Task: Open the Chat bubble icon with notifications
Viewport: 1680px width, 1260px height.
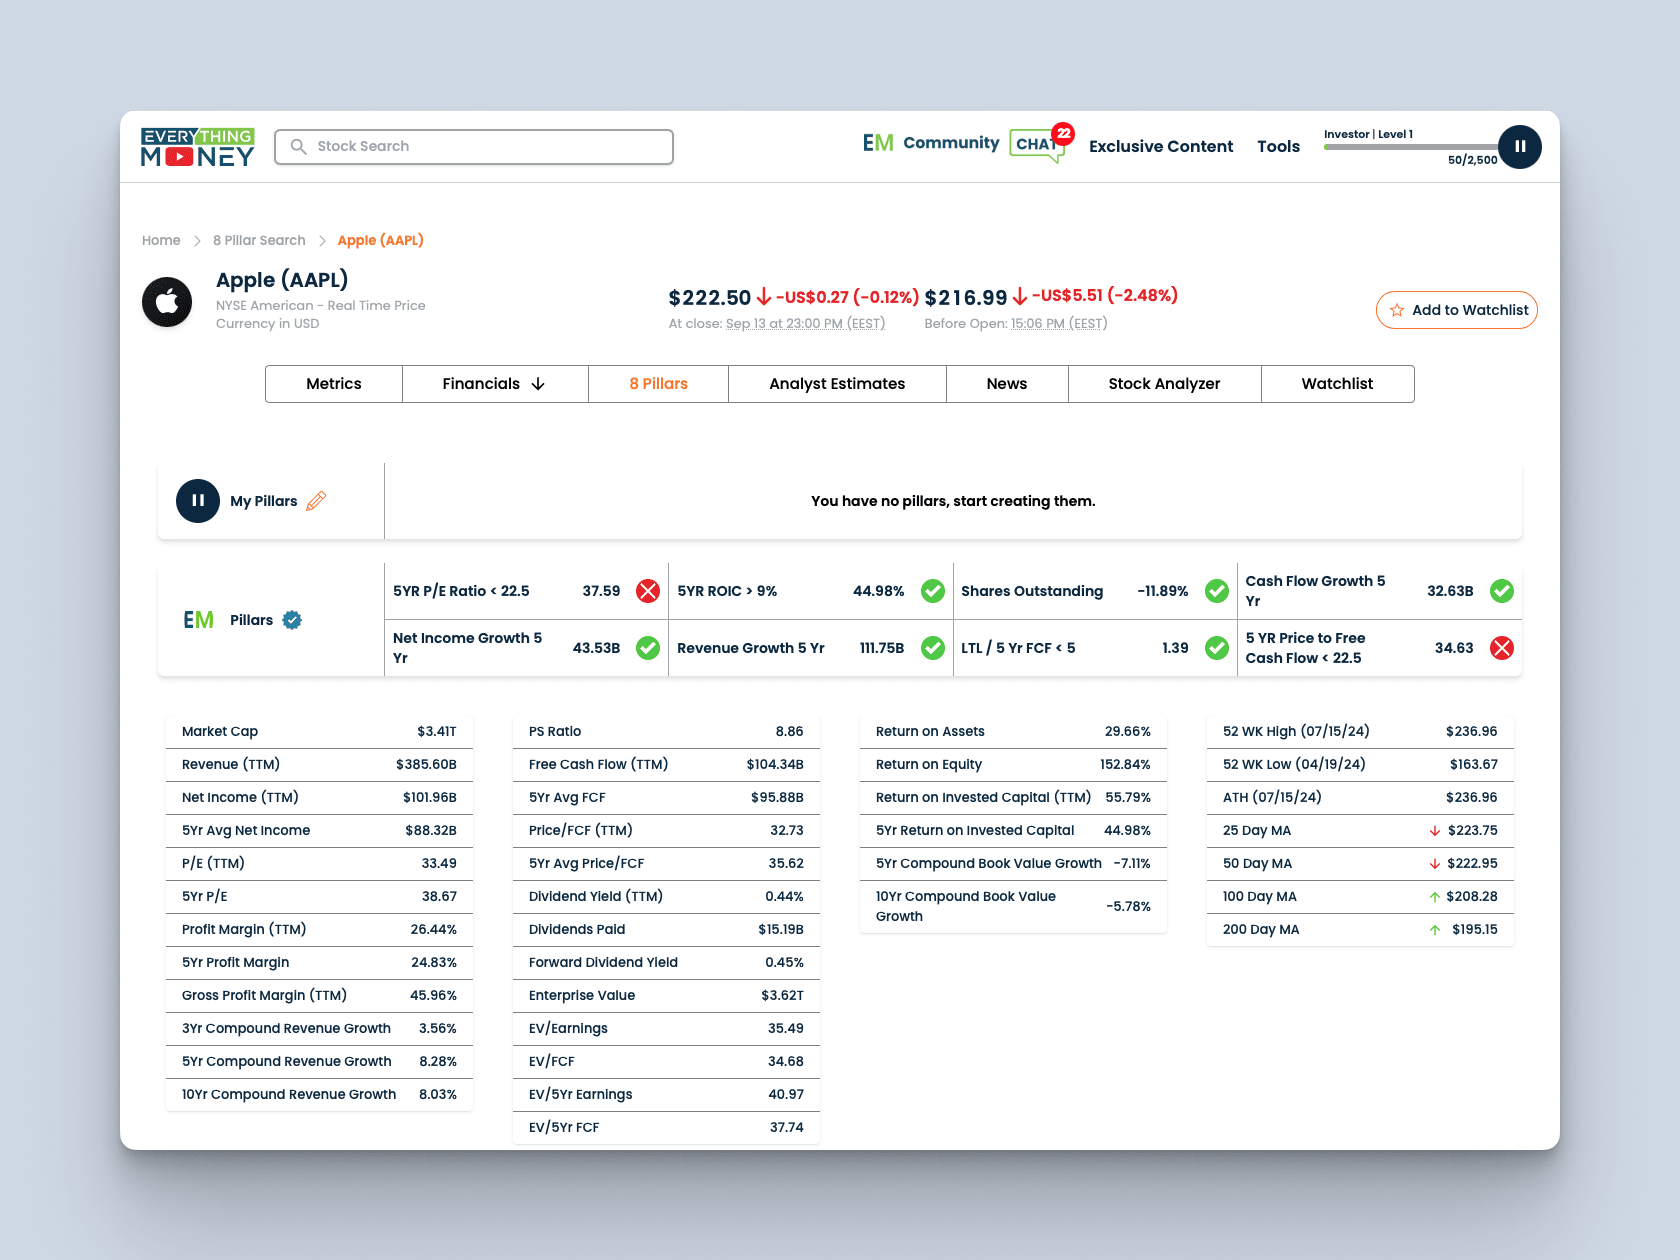Action: pos(1036,145)
